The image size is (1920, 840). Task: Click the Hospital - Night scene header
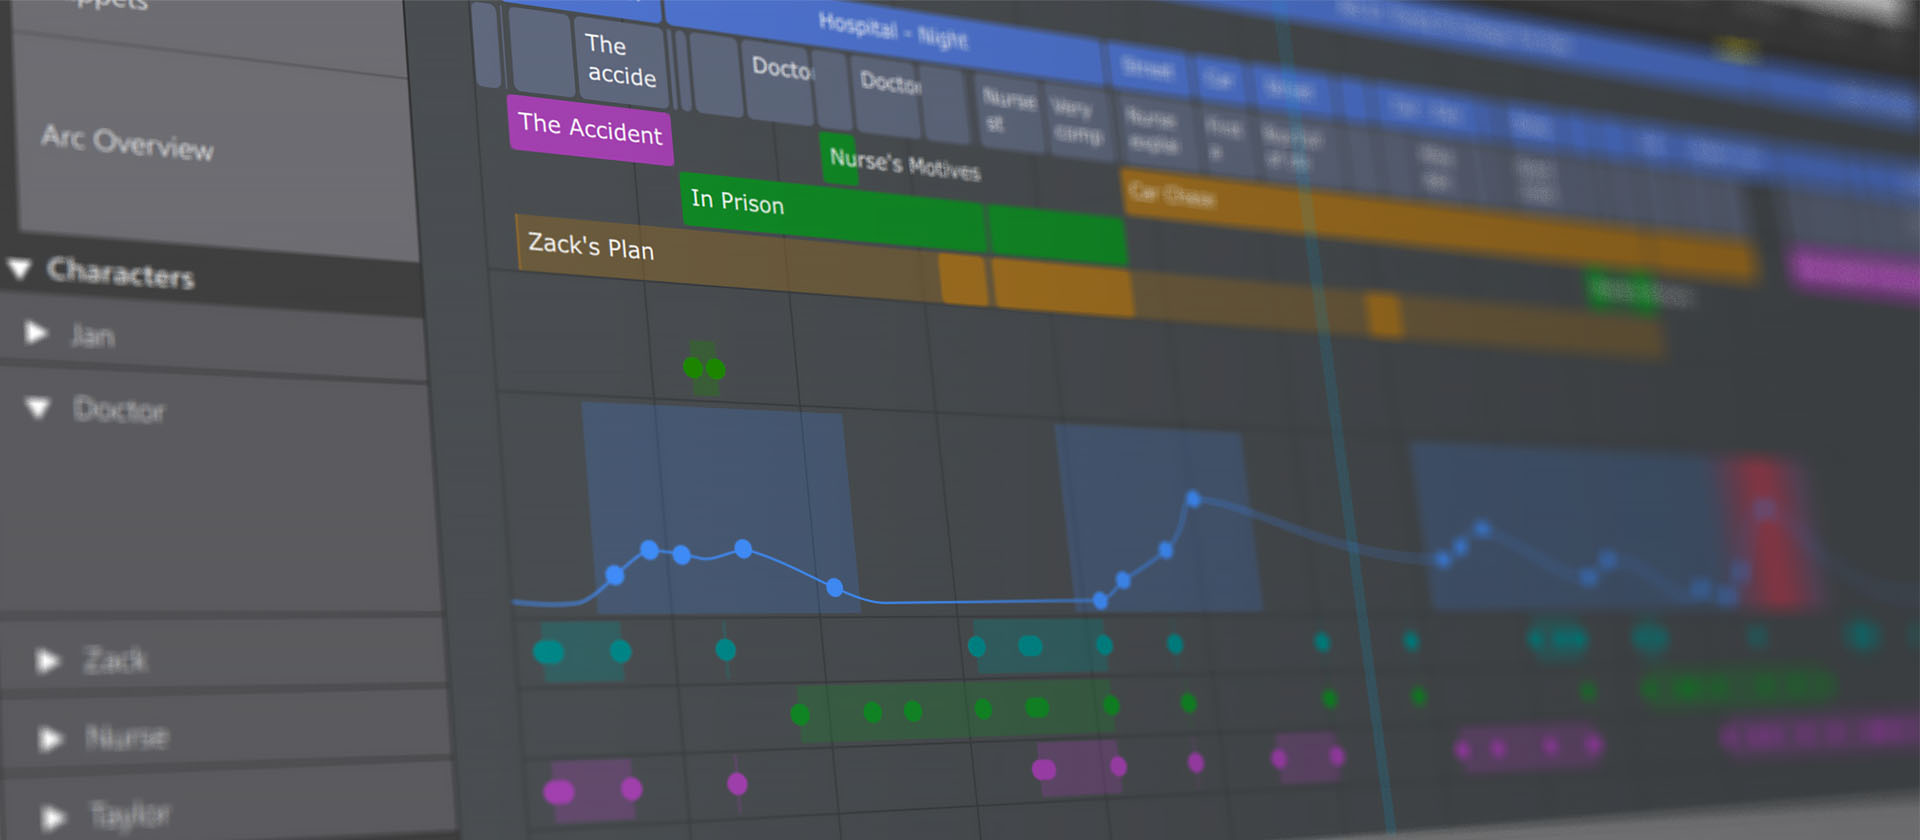pos(891,32)
